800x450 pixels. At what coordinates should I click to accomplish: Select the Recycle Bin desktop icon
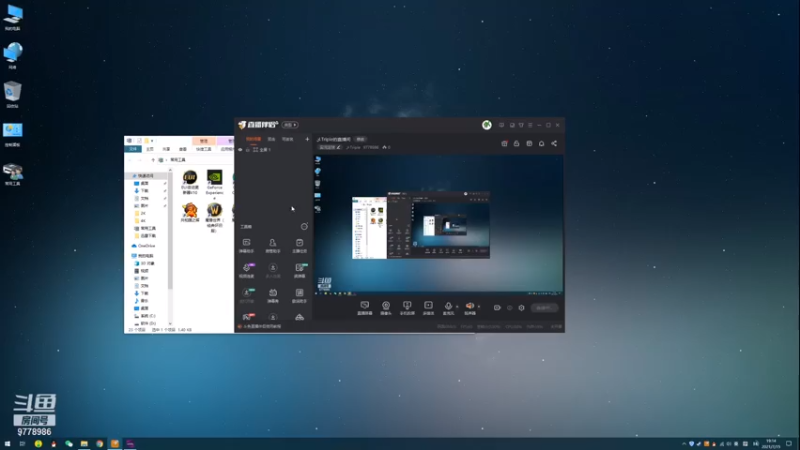pyautogui.click(x=13, y=95)
